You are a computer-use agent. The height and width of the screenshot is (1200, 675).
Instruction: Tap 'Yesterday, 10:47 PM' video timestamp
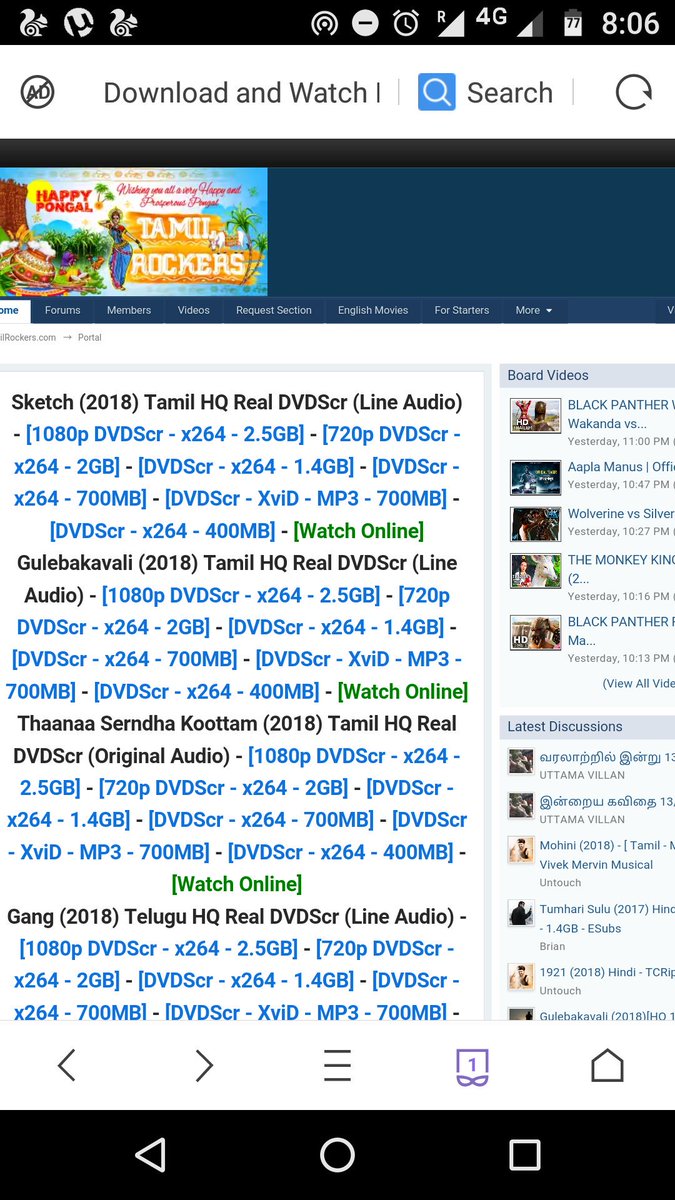tap(621, 485)
